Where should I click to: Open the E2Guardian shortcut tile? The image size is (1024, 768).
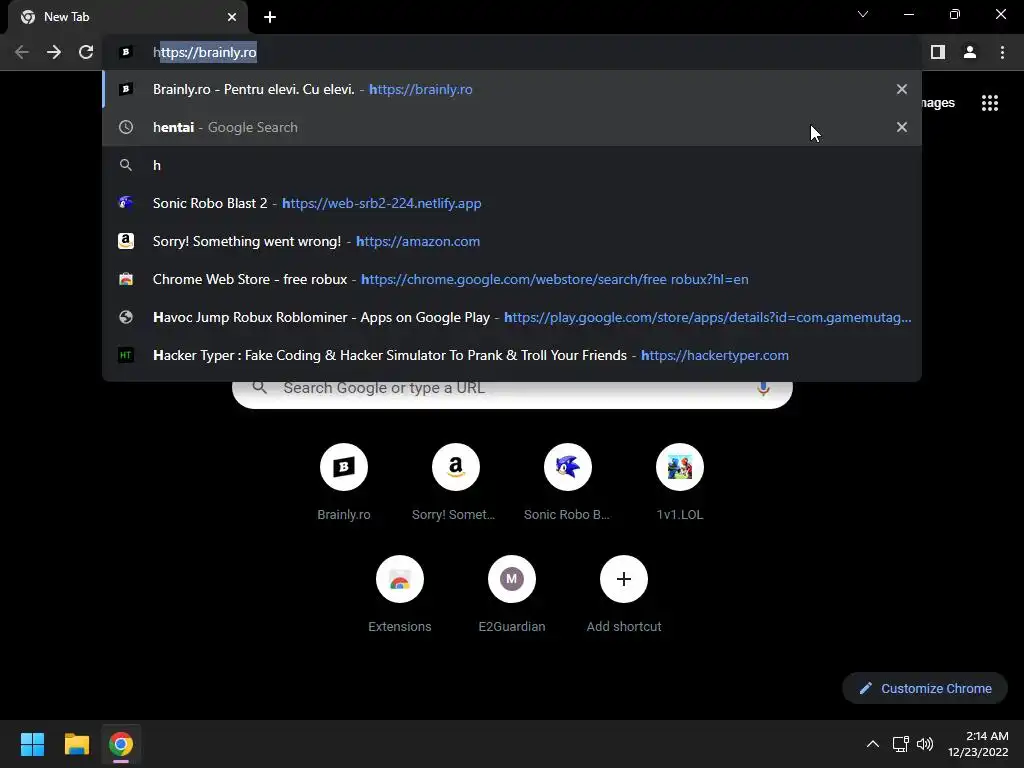pos(512,594)
